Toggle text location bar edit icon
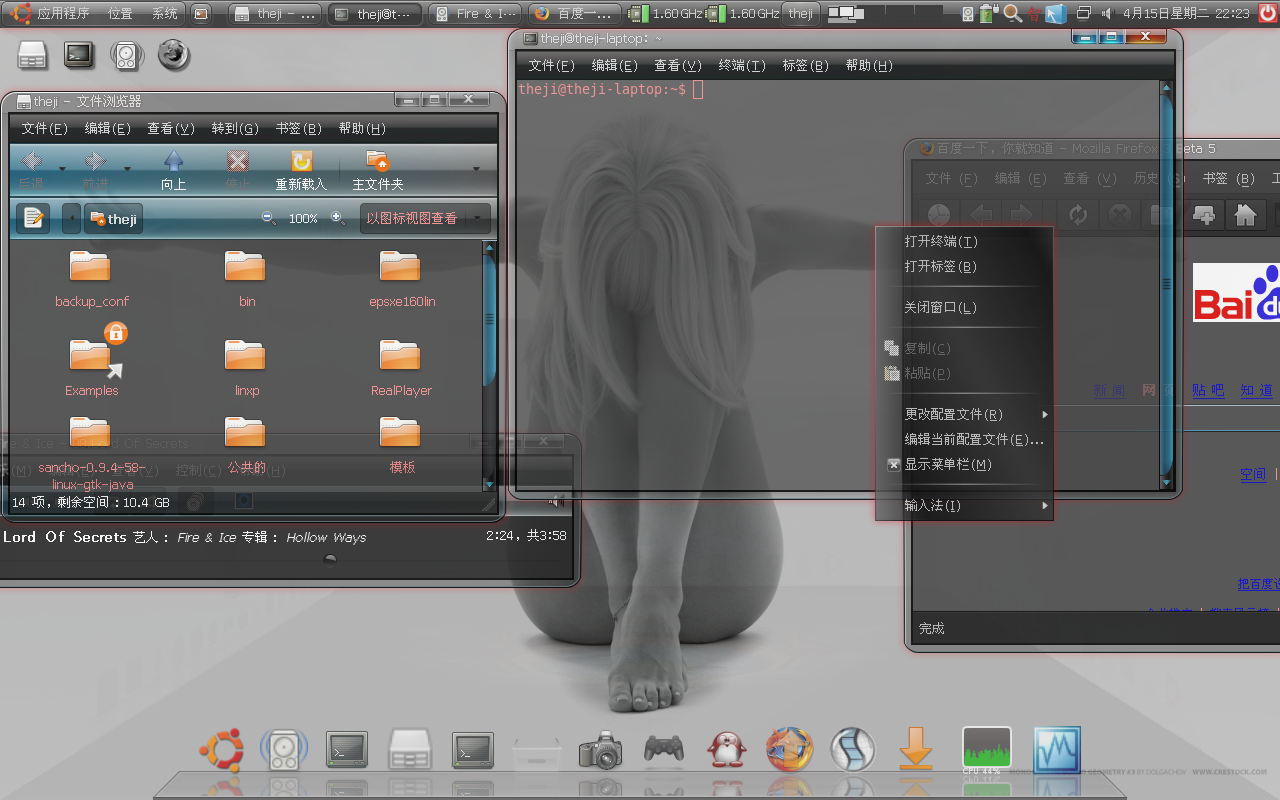The width and height of the screenshot is (1280, 800). tap(33, 218)
